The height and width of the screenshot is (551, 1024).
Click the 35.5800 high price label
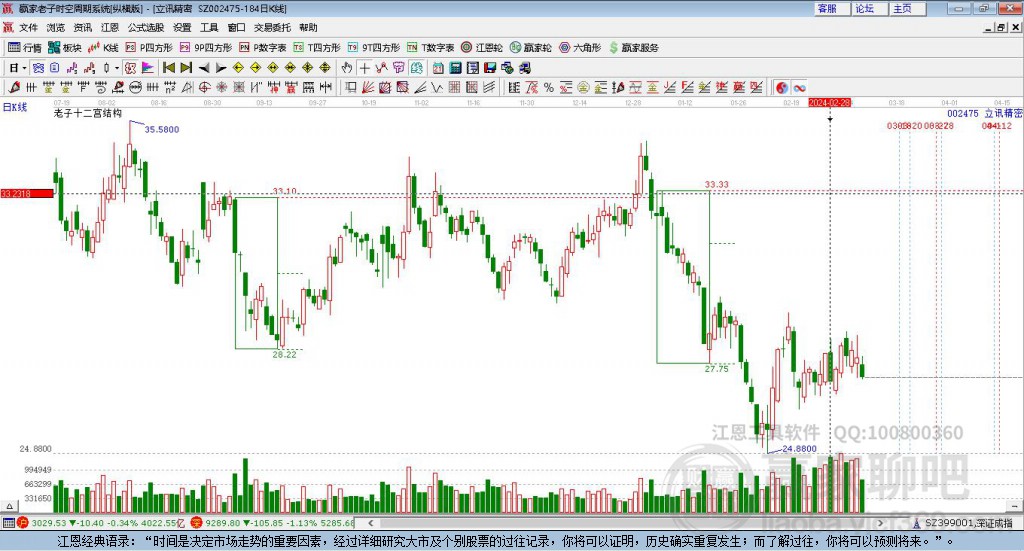tap(162, 129)
